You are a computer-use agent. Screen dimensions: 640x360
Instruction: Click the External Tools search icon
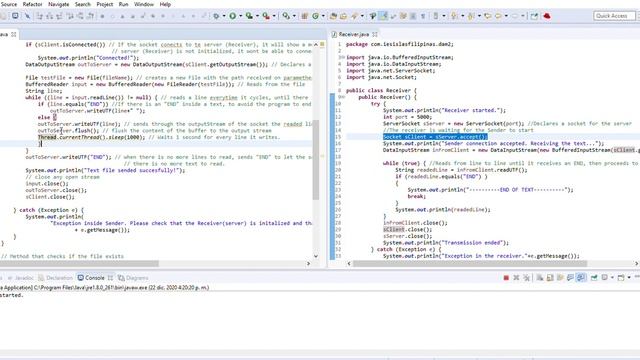pyautogui.click(x=286, y=16)
